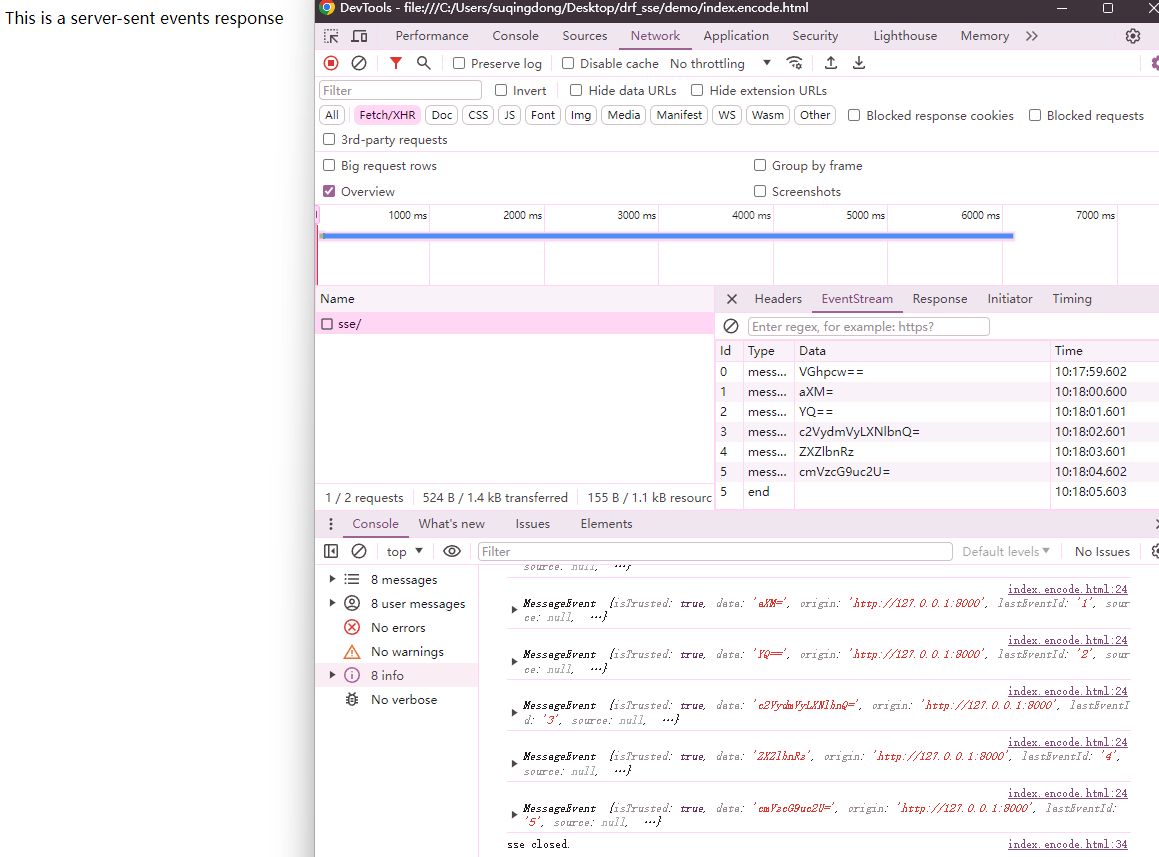Clear the network log
The width and height of the screenshot is (1159, 857).
pos(359,63)
